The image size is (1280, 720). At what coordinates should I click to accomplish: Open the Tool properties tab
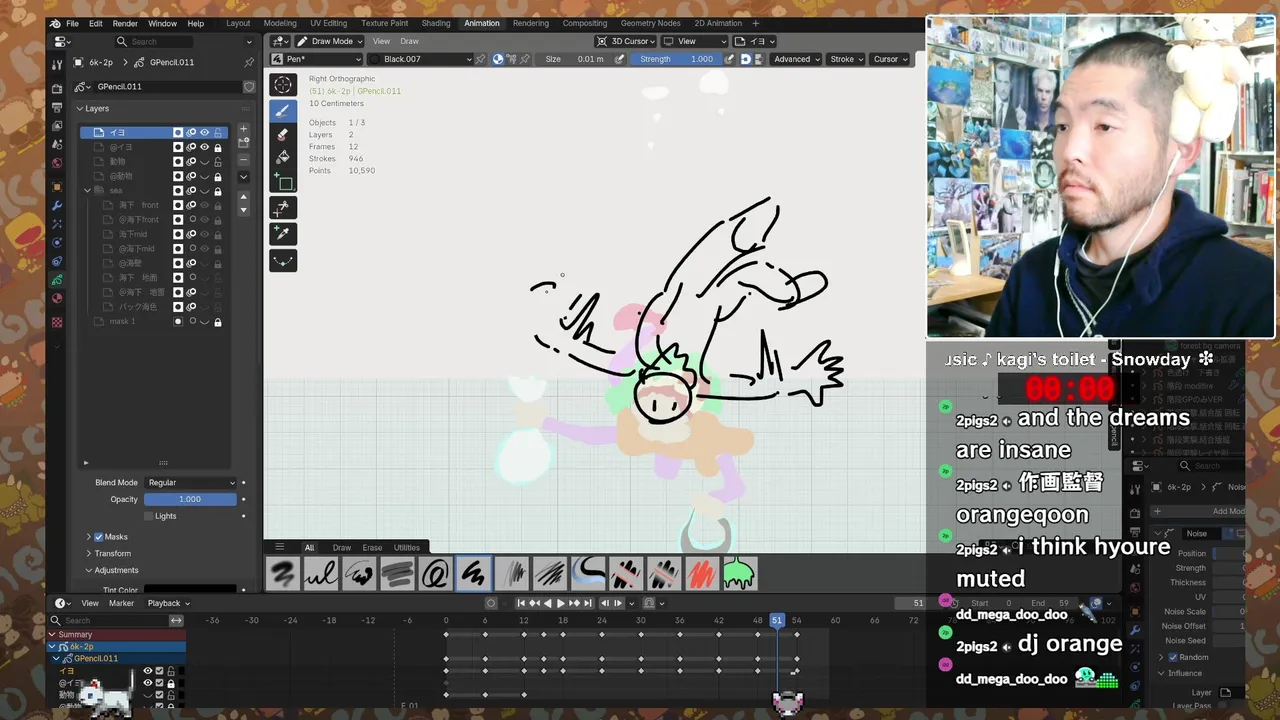(x=57, y=64)
